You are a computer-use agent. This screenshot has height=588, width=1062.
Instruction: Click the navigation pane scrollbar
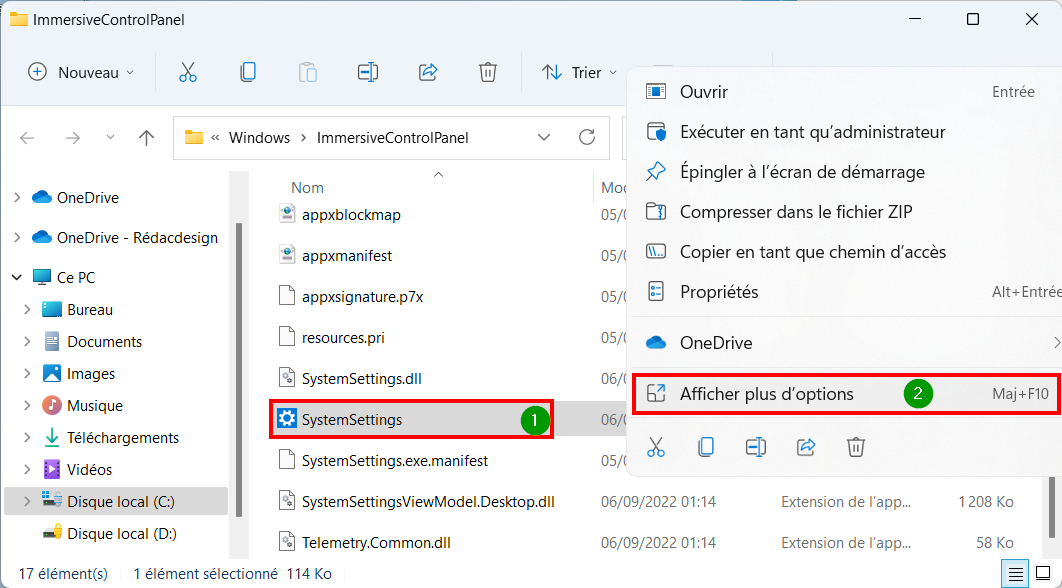pos(238,370)
